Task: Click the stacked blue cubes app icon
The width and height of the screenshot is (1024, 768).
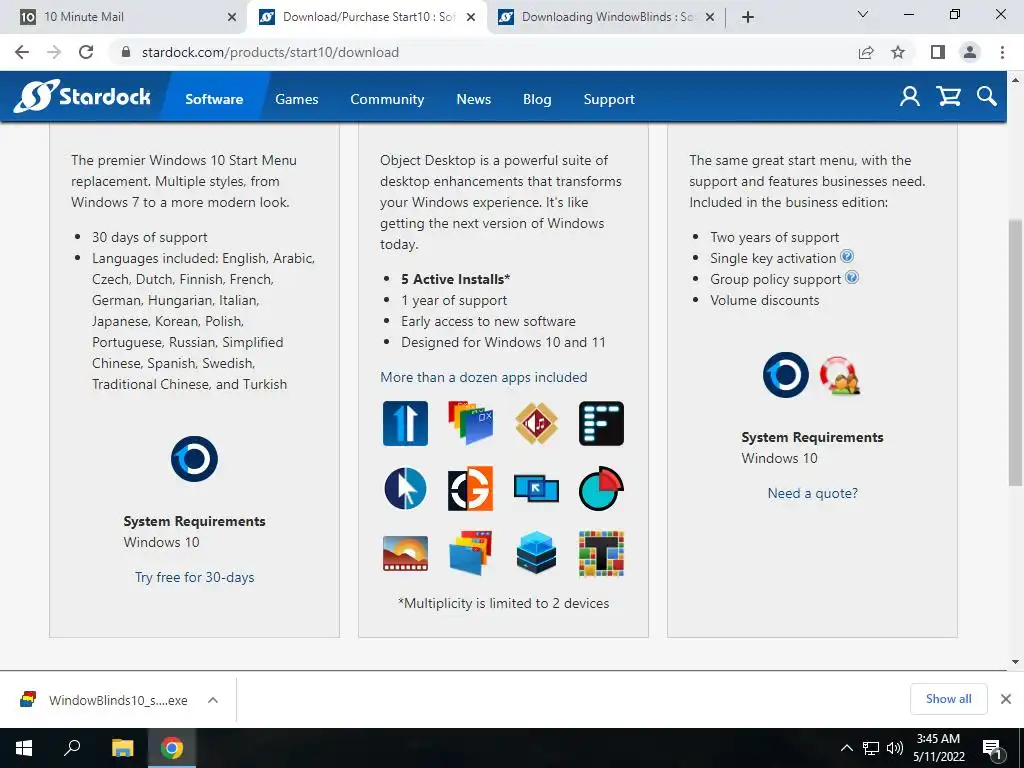Action: click(x=536, y=554)
